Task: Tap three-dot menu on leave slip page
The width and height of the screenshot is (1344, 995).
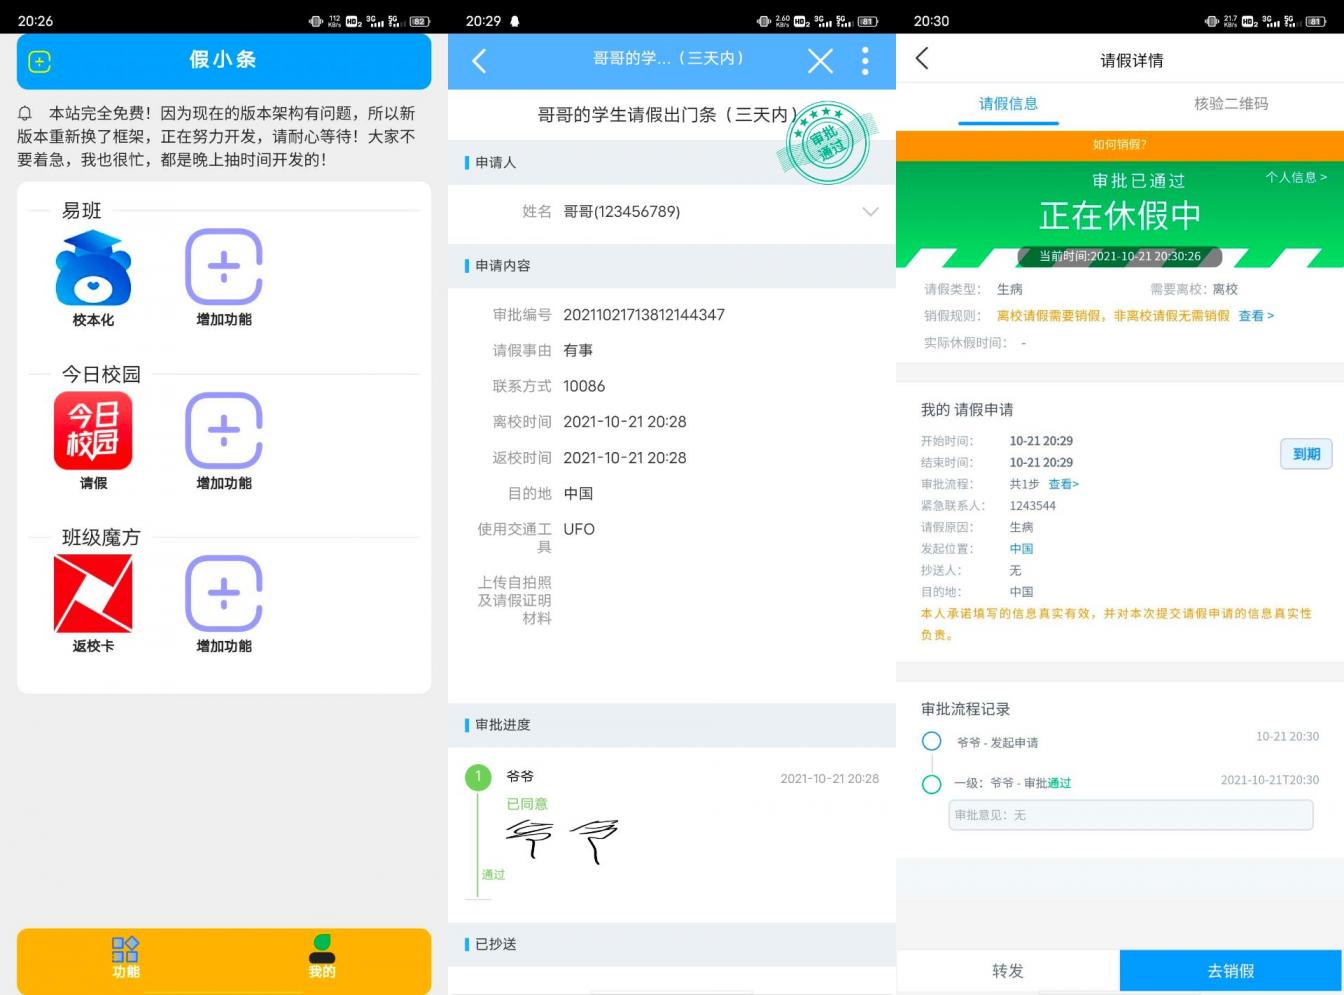Action: 864,61
